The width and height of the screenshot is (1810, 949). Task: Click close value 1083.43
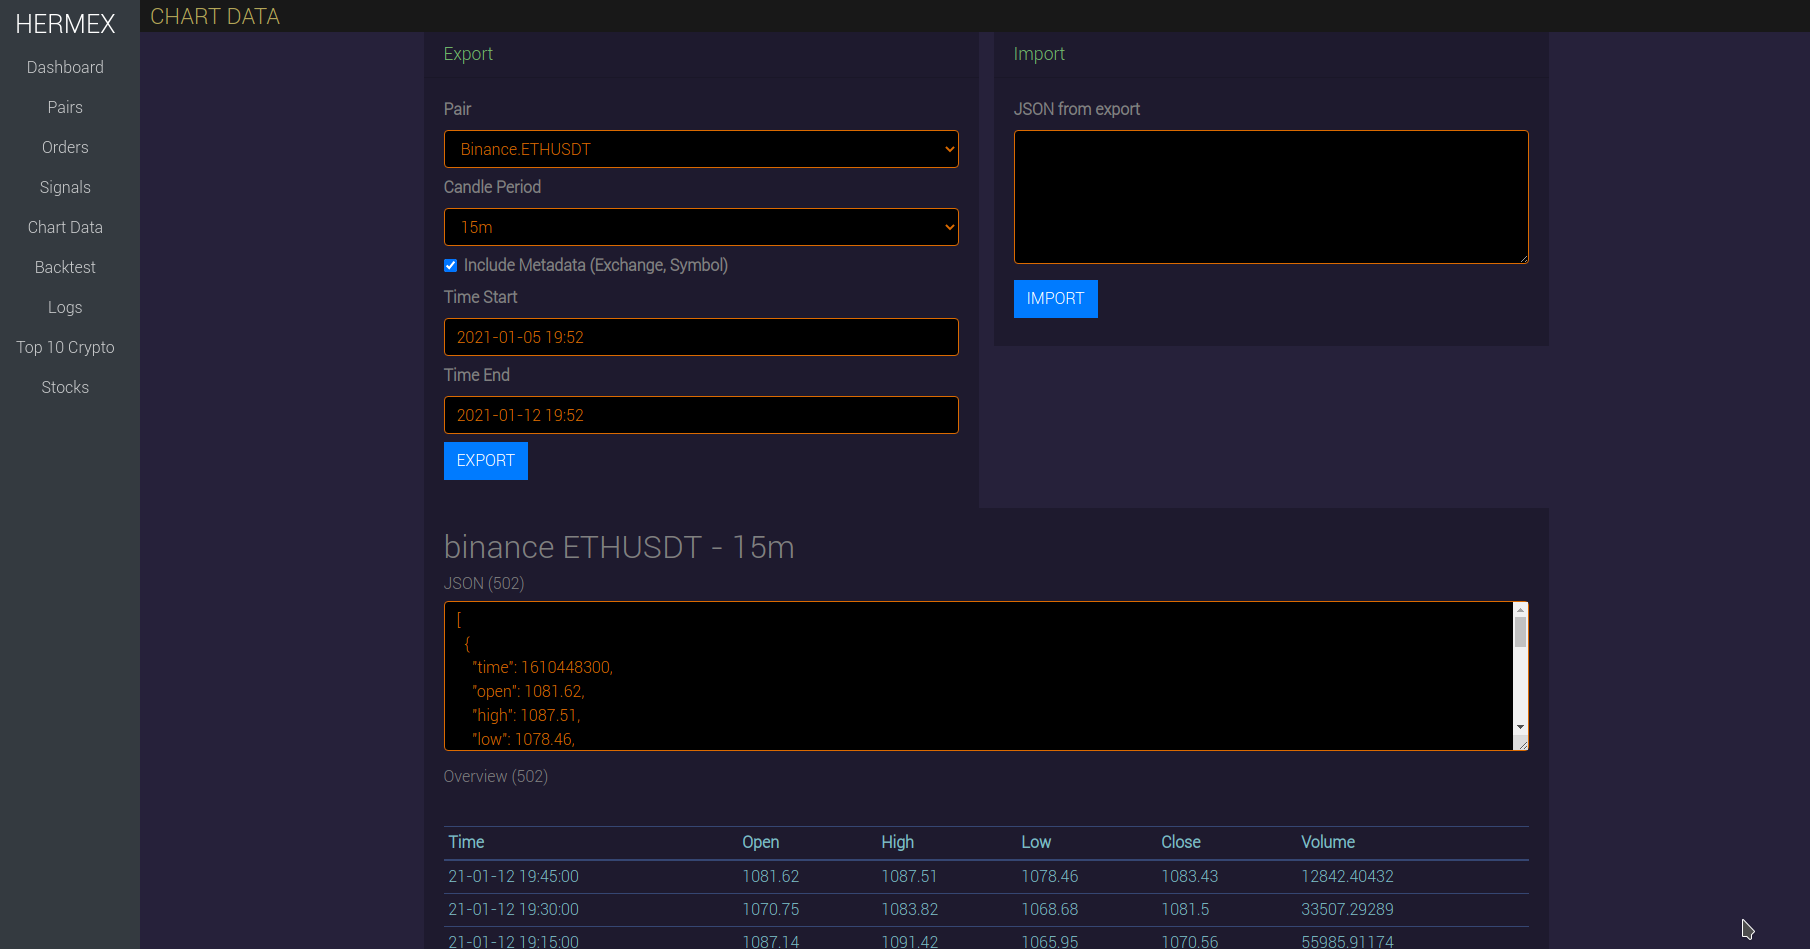[1190, 876]
